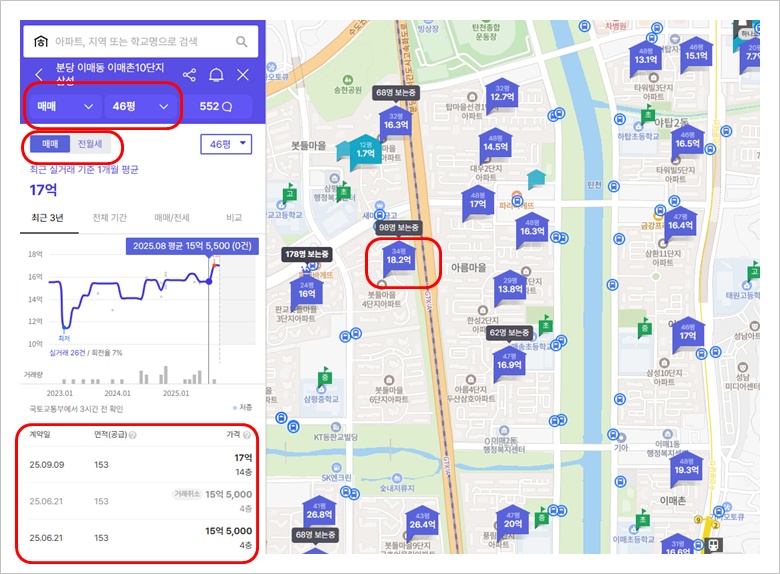Expand the 매매 dropdown in the header
The image size is (780, 574).
pos(66,106)
